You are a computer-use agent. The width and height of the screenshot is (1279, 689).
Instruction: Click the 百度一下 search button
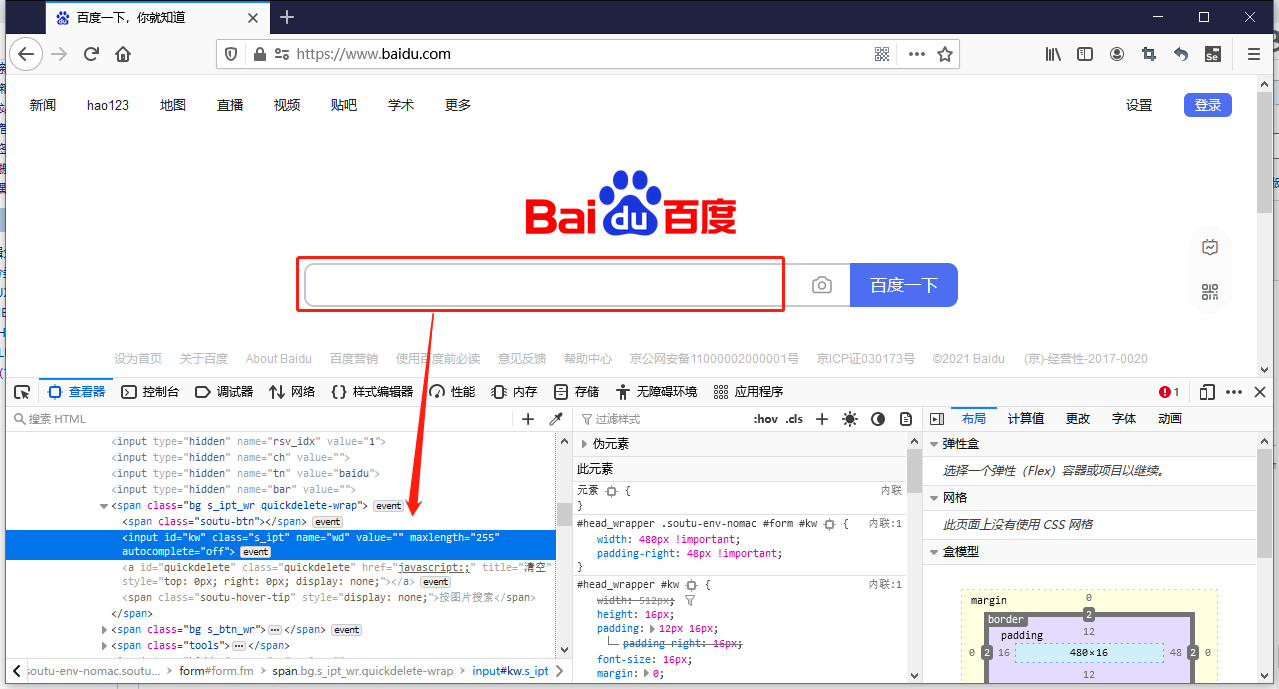904,285
